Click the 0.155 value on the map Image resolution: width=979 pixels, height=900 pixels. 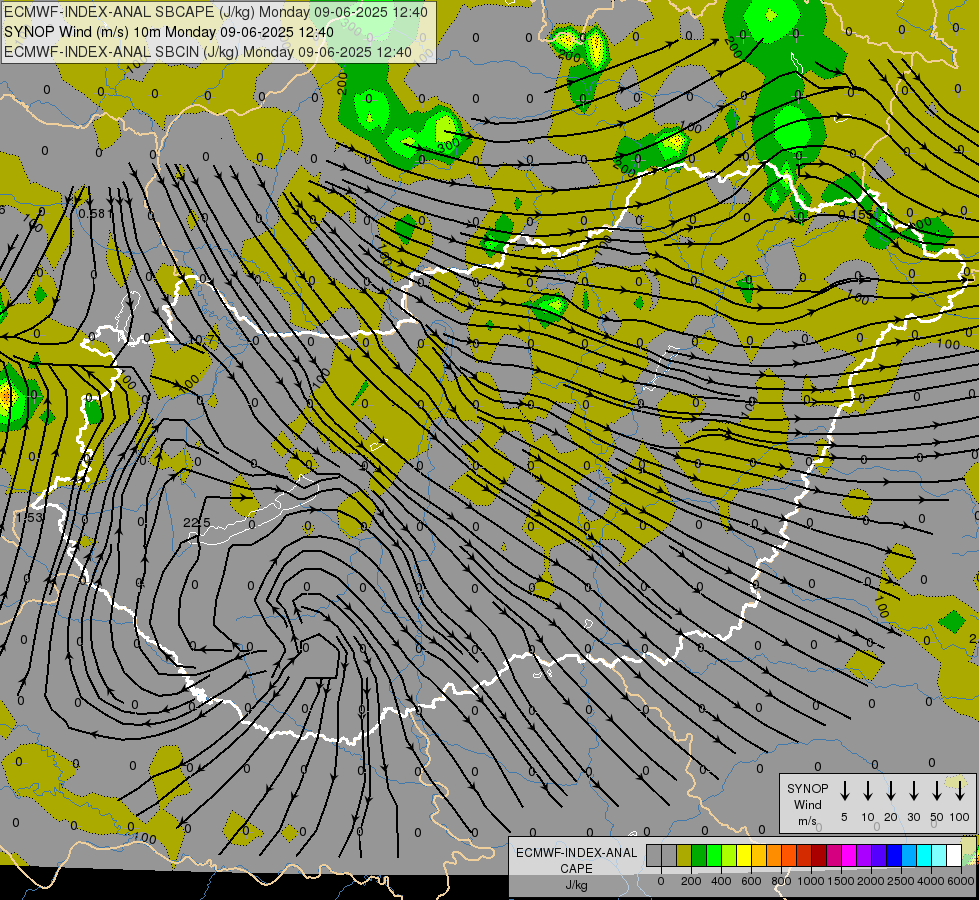855,214
